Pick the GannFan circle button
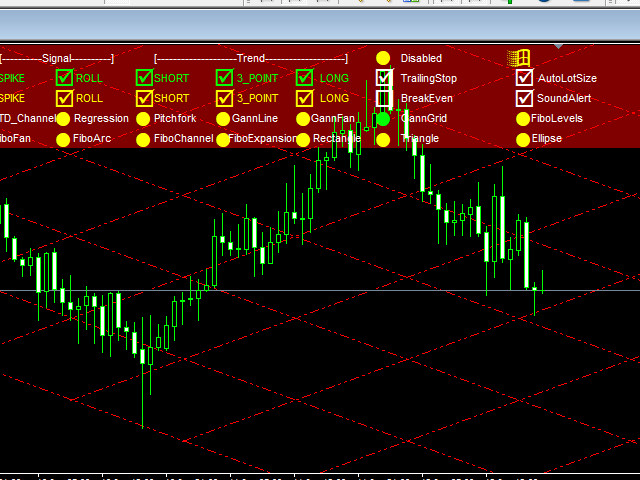The image size is (640, 480). [x=303, y=119]
